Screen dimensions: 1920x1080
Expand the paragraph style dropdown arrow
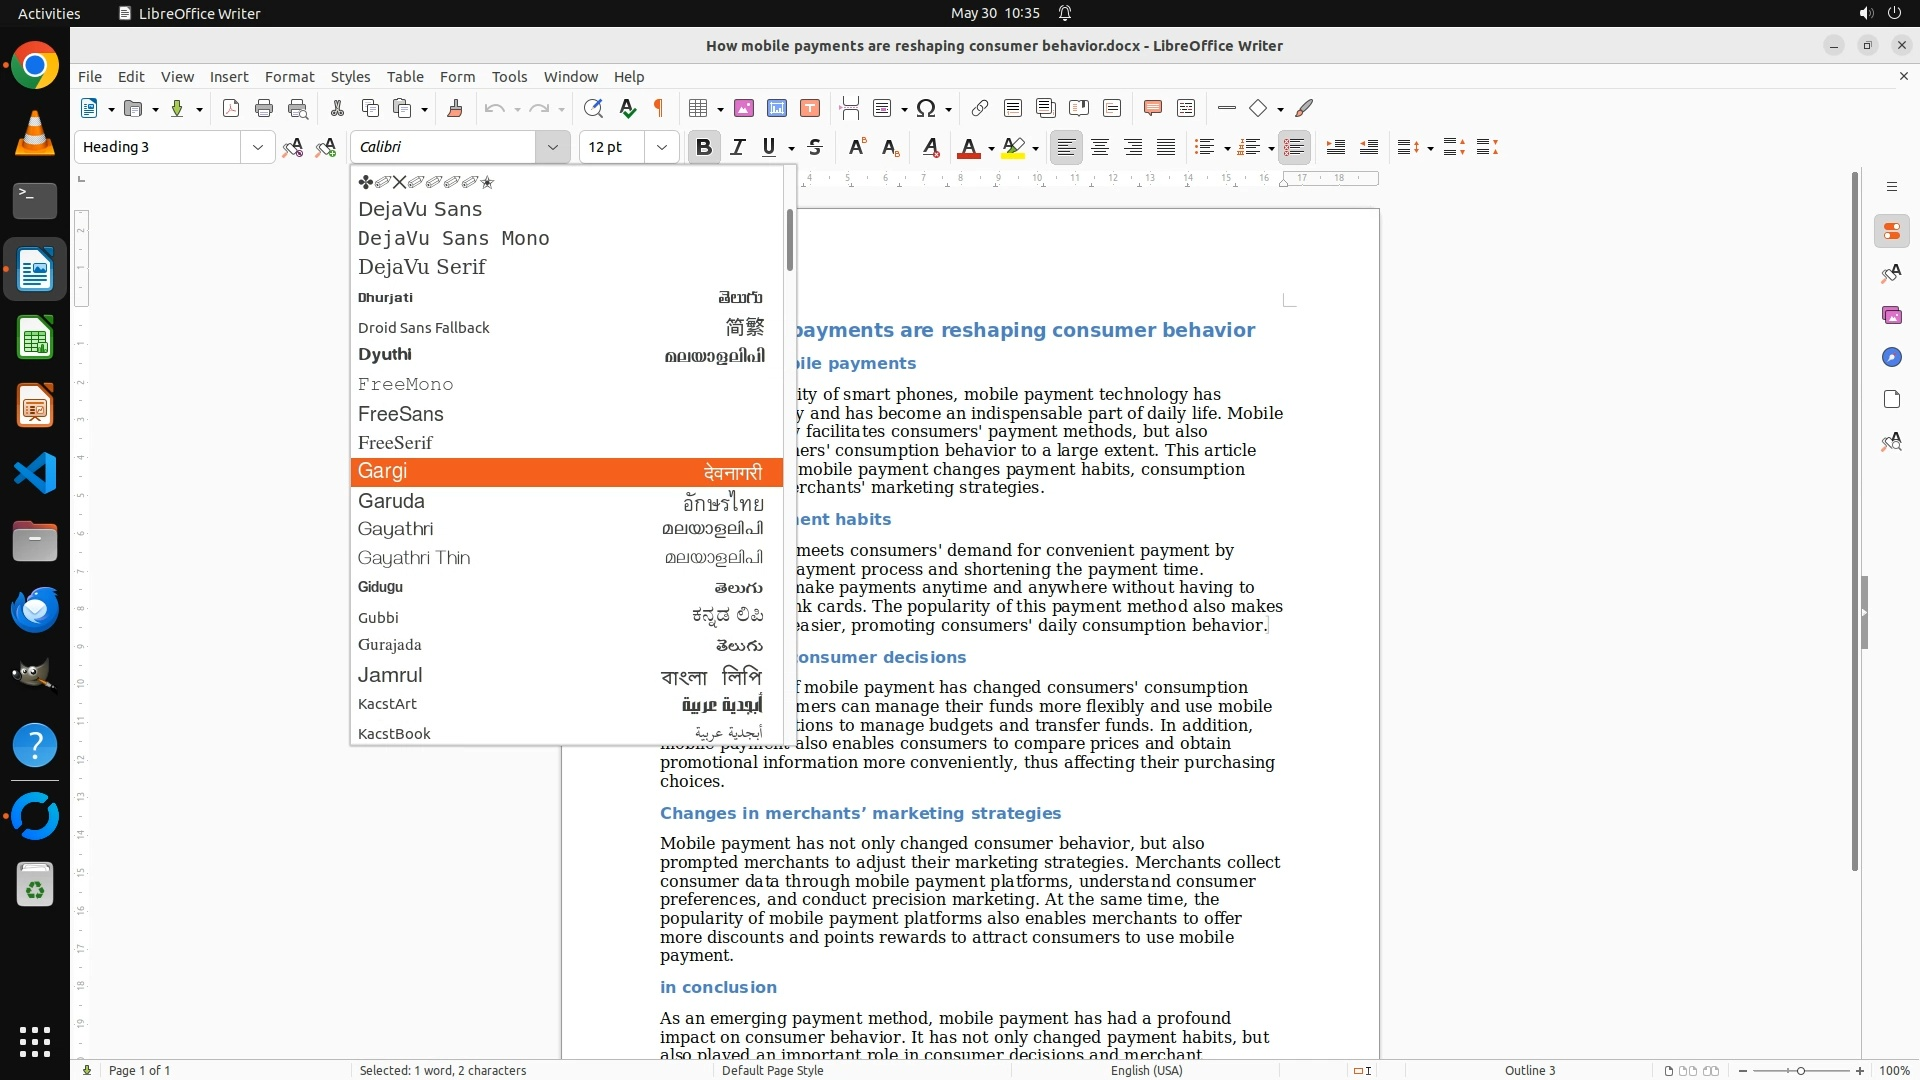click(258, 147)
